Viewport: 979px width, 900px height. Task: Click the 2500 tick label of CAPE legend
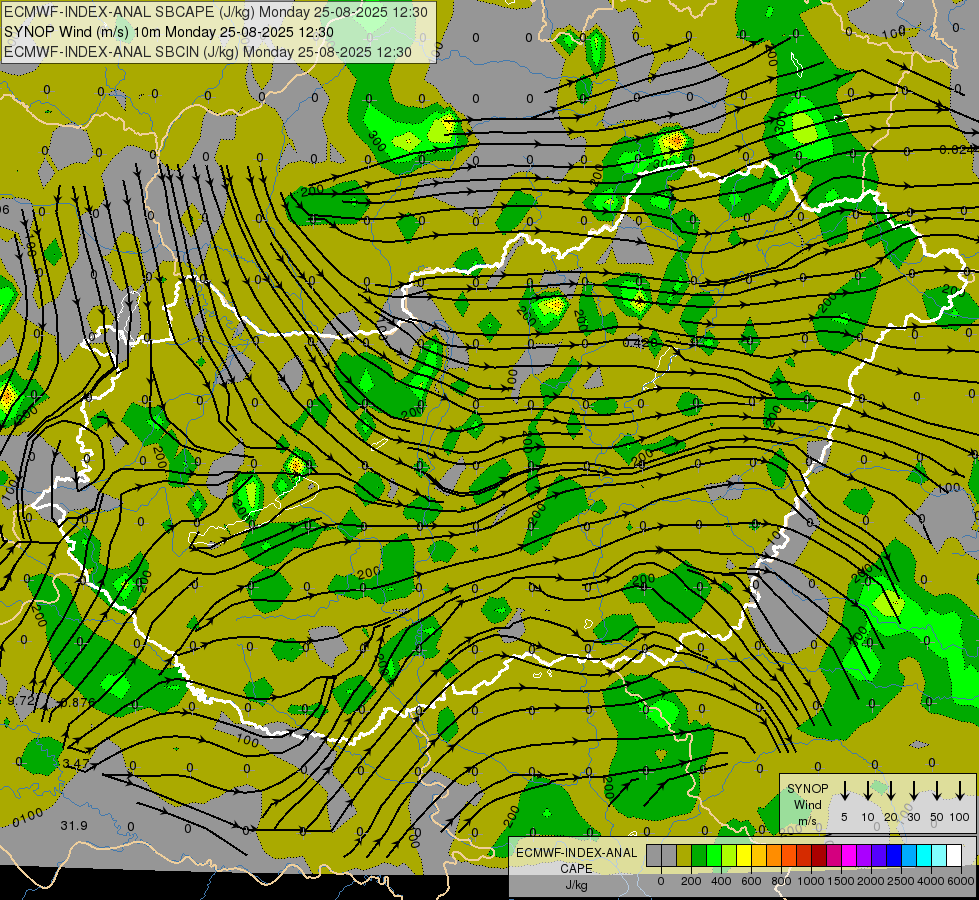[901, 881]
